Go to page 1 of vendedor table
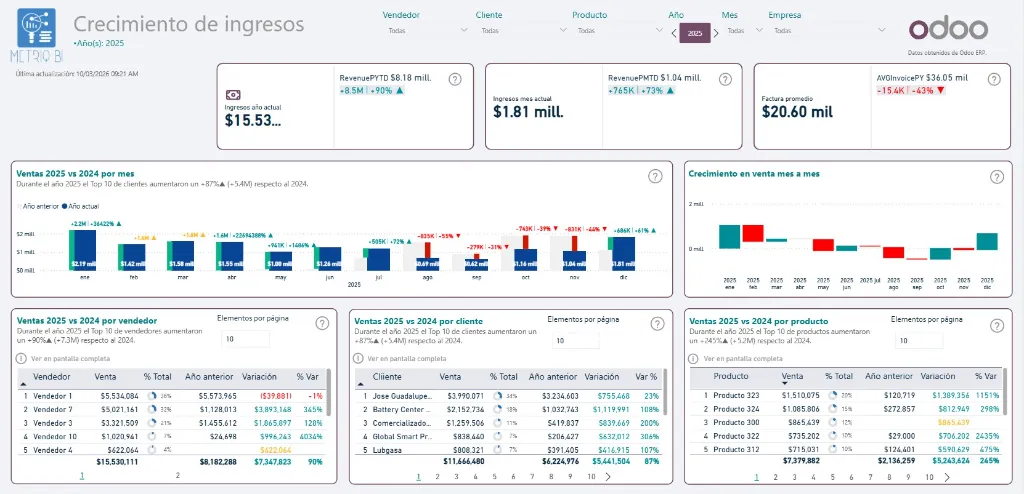Viewport: 1024px width, 494px height. (82, 476)
